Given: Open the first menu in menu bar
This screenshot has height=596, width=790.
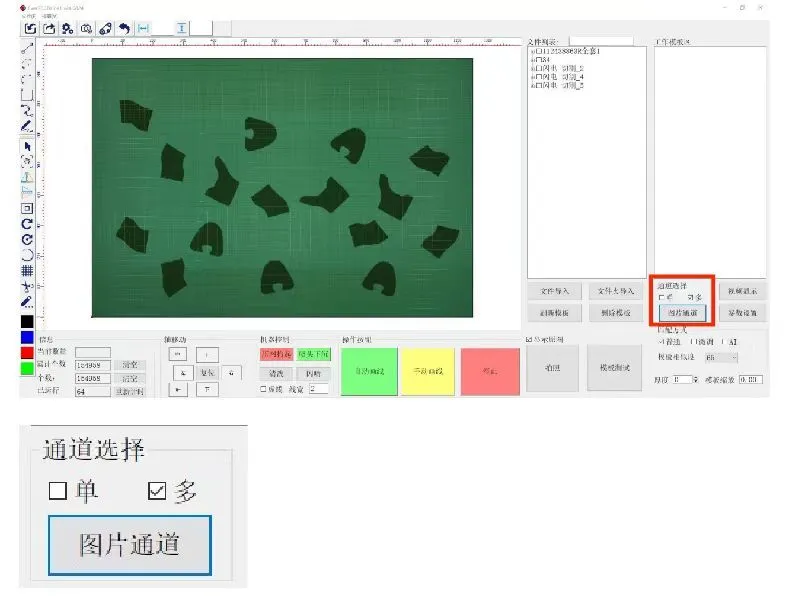Looking at the screenshot, I should [29, 16].
